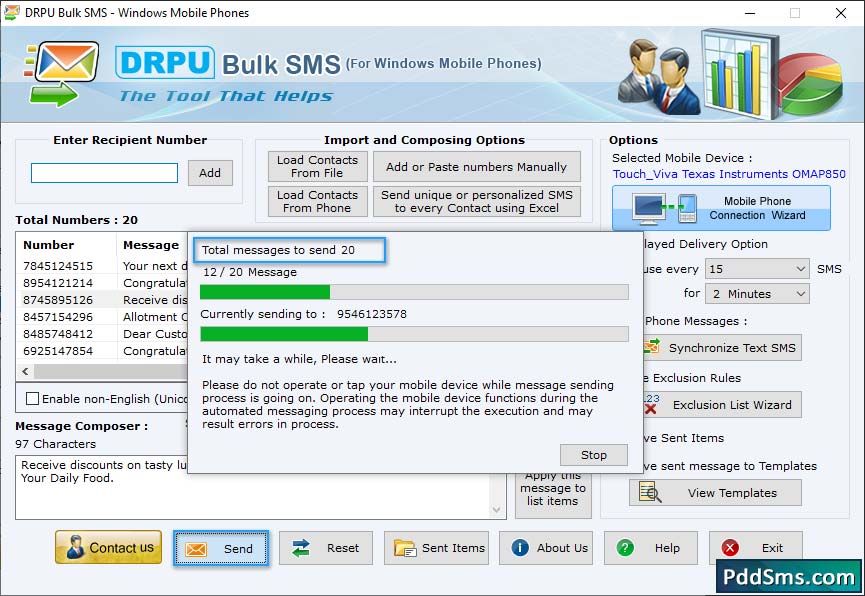Click the blue info icon About Us
Viewport: 865px width, 596px height.
[520, 547]
